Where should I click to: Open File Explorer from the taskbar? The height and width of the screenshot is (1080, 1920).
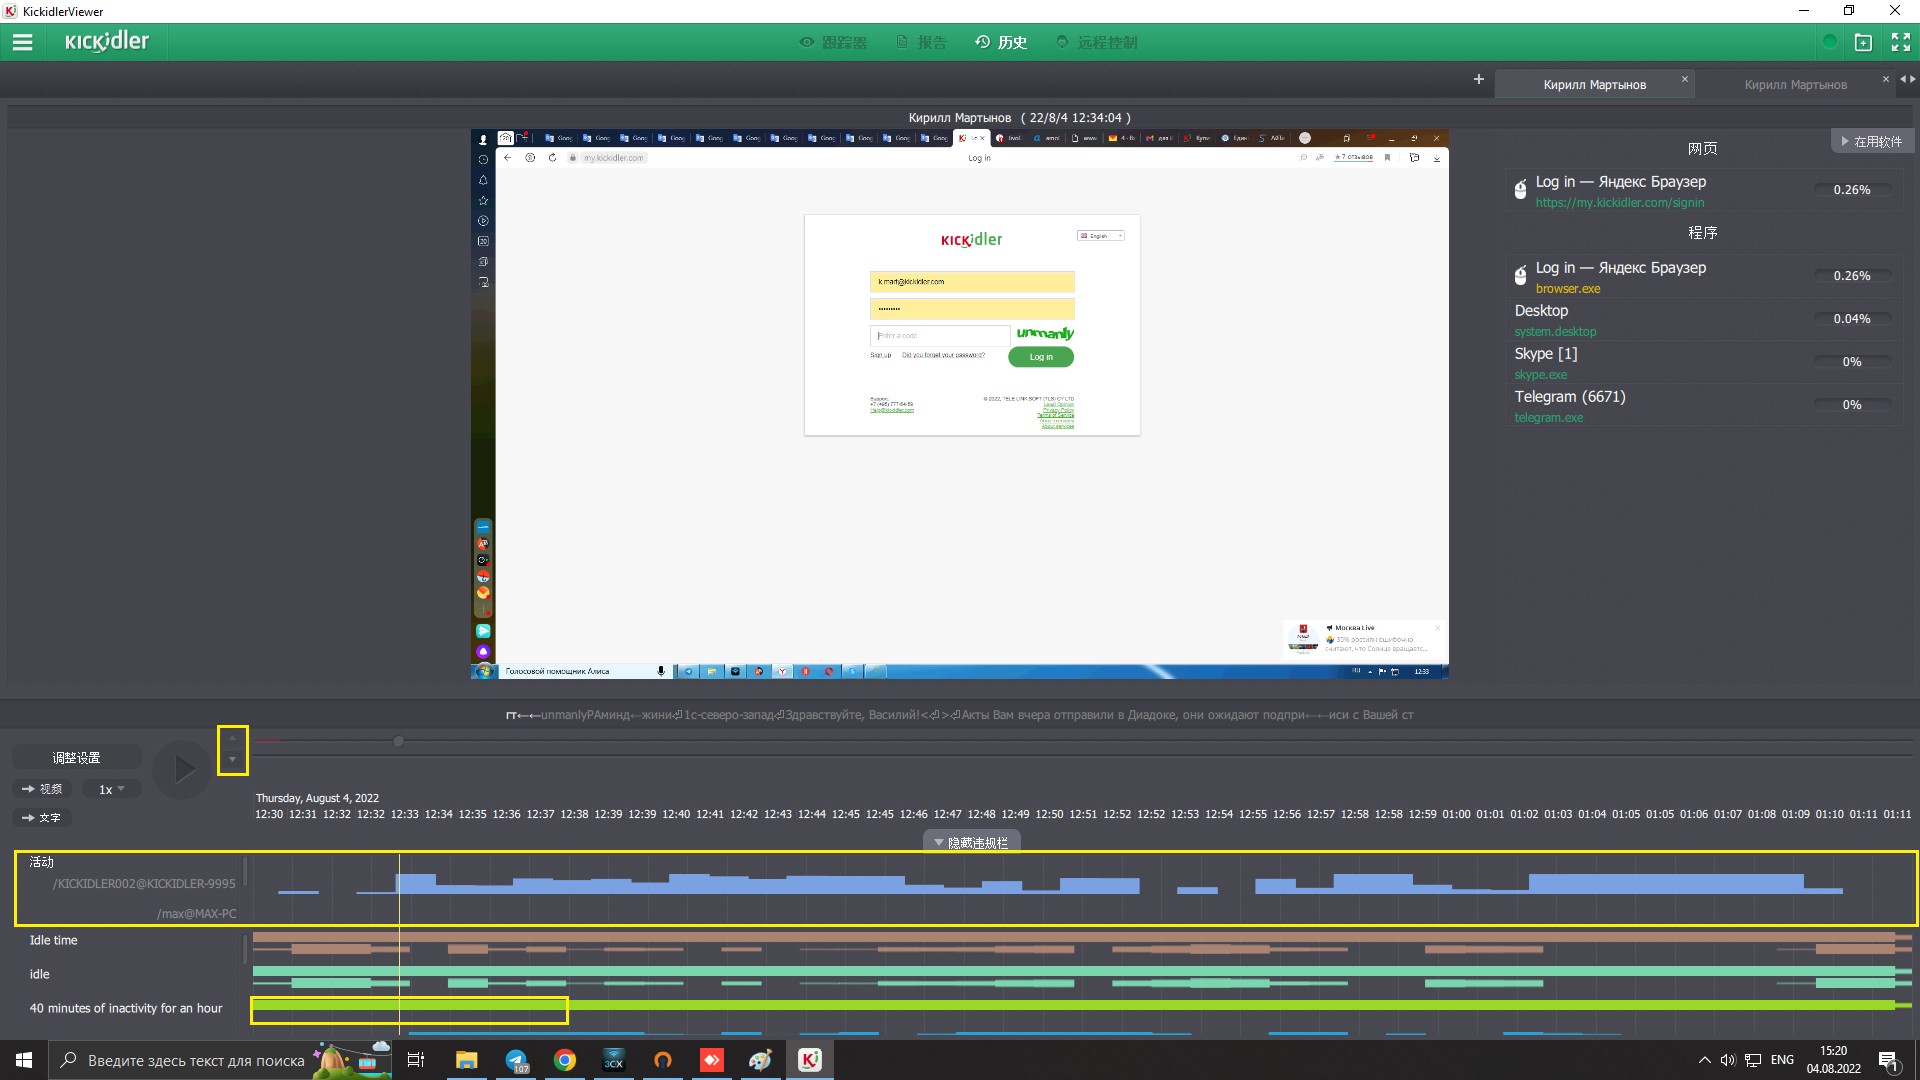pyautogui.click(x=466, y=1060)
